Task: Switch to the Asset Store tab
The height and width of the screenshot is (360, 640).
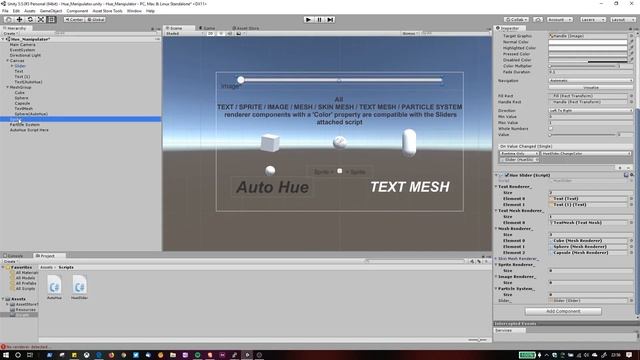Action: coord(246,28)
